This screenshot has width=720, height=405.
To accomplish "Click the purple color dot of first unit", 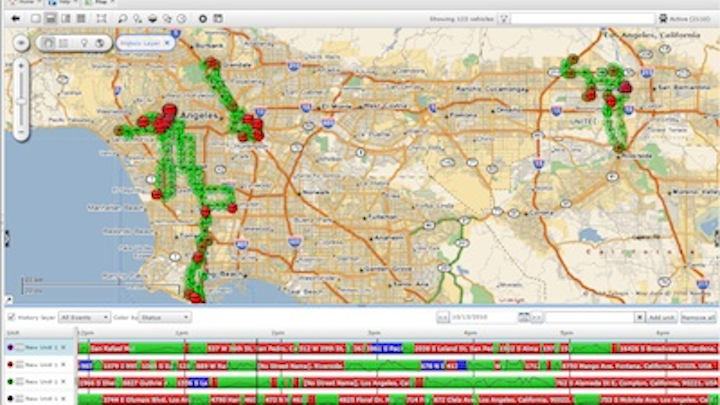I will 10,348.
